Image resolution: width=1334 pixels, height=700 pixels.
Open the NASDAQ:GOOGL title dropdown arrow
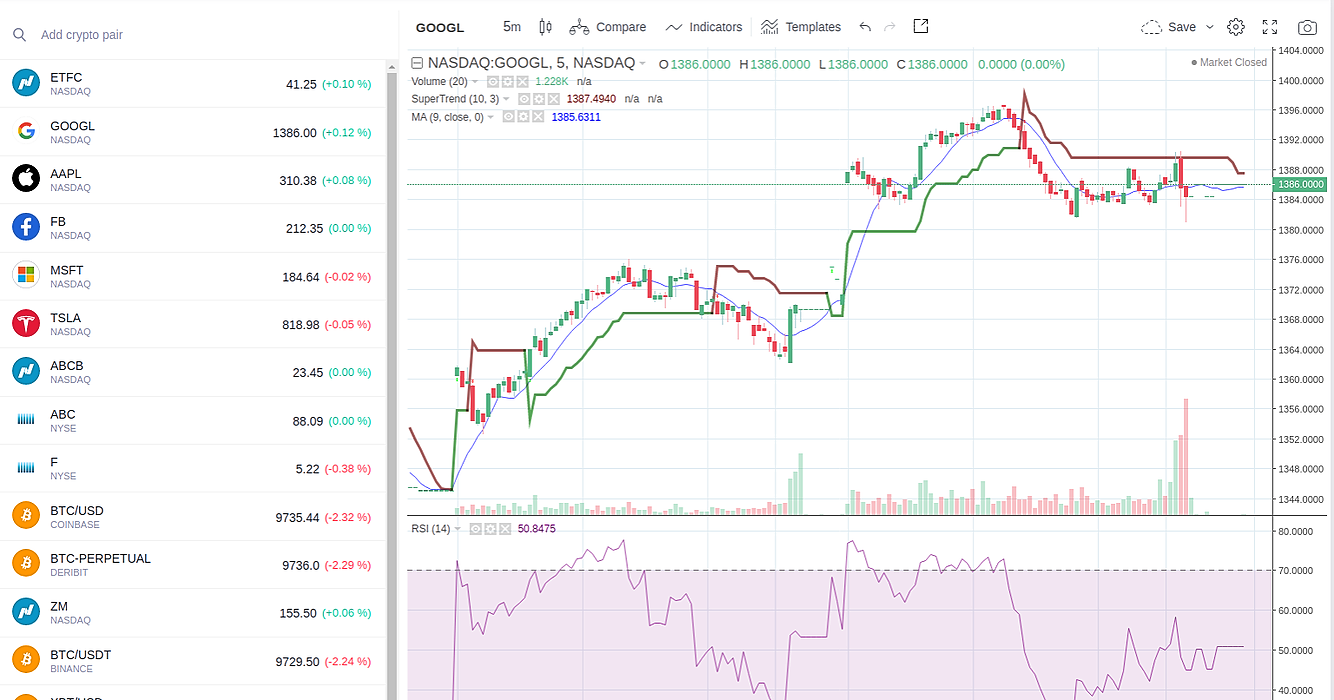coord(642,63)
